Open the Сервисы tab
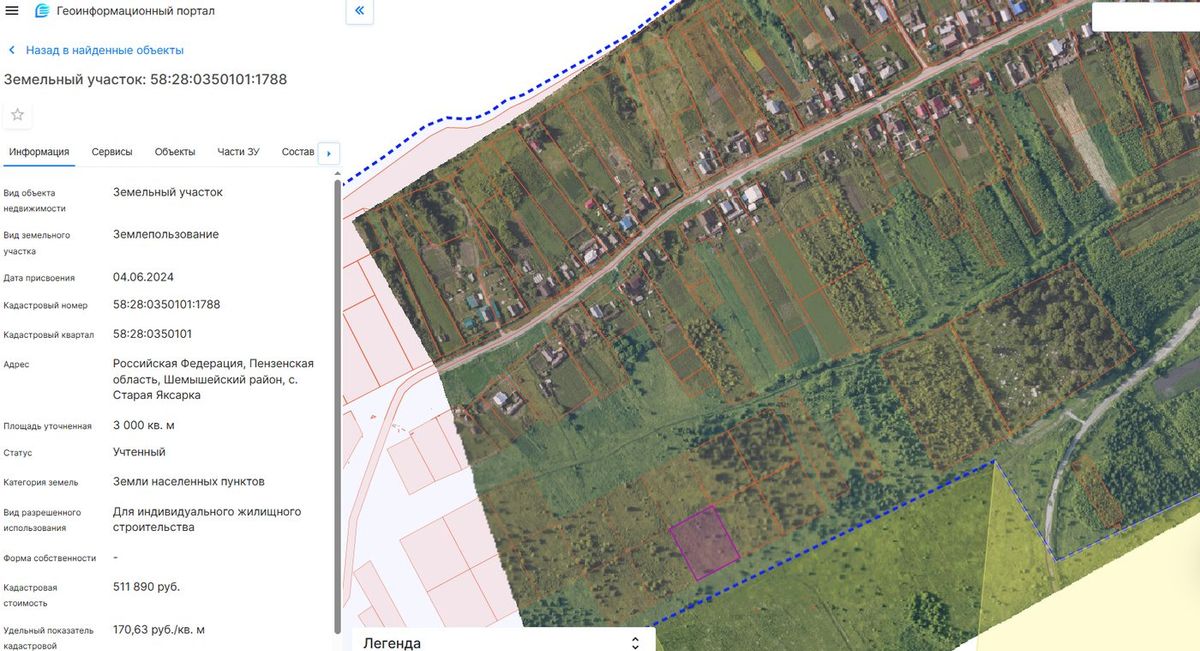Viewport: 1200px width, 651px height. (112, 152)
